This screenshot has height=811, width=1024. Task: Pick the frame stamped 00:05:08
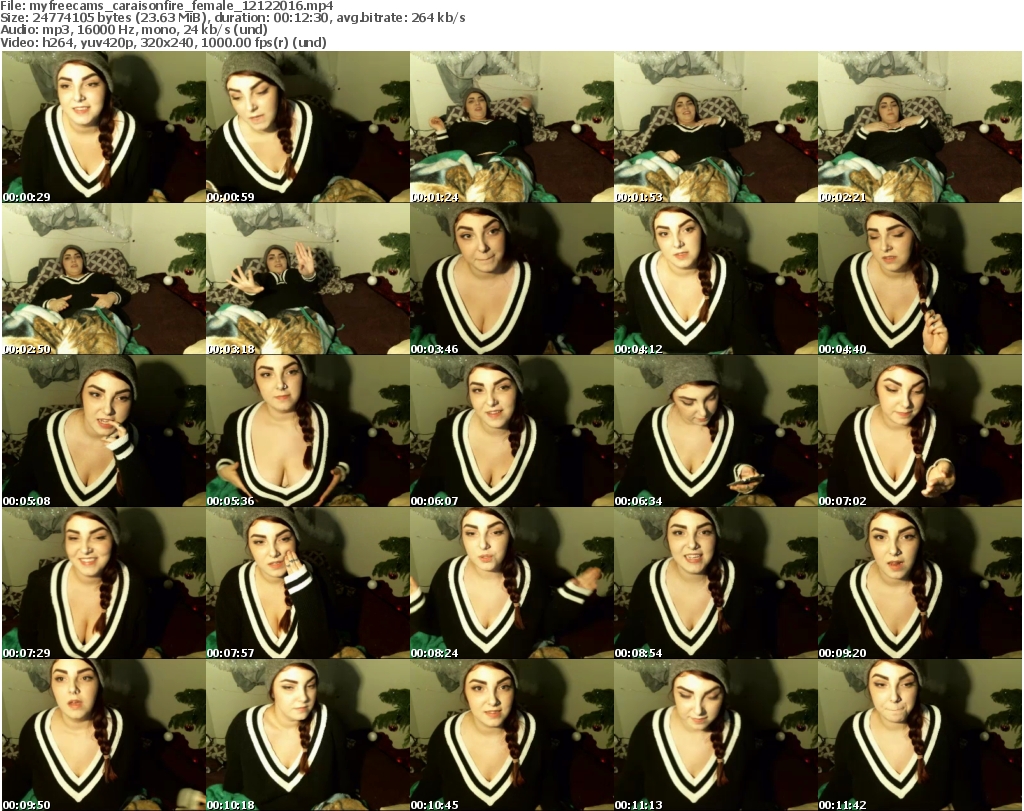(x=104, y=431)
